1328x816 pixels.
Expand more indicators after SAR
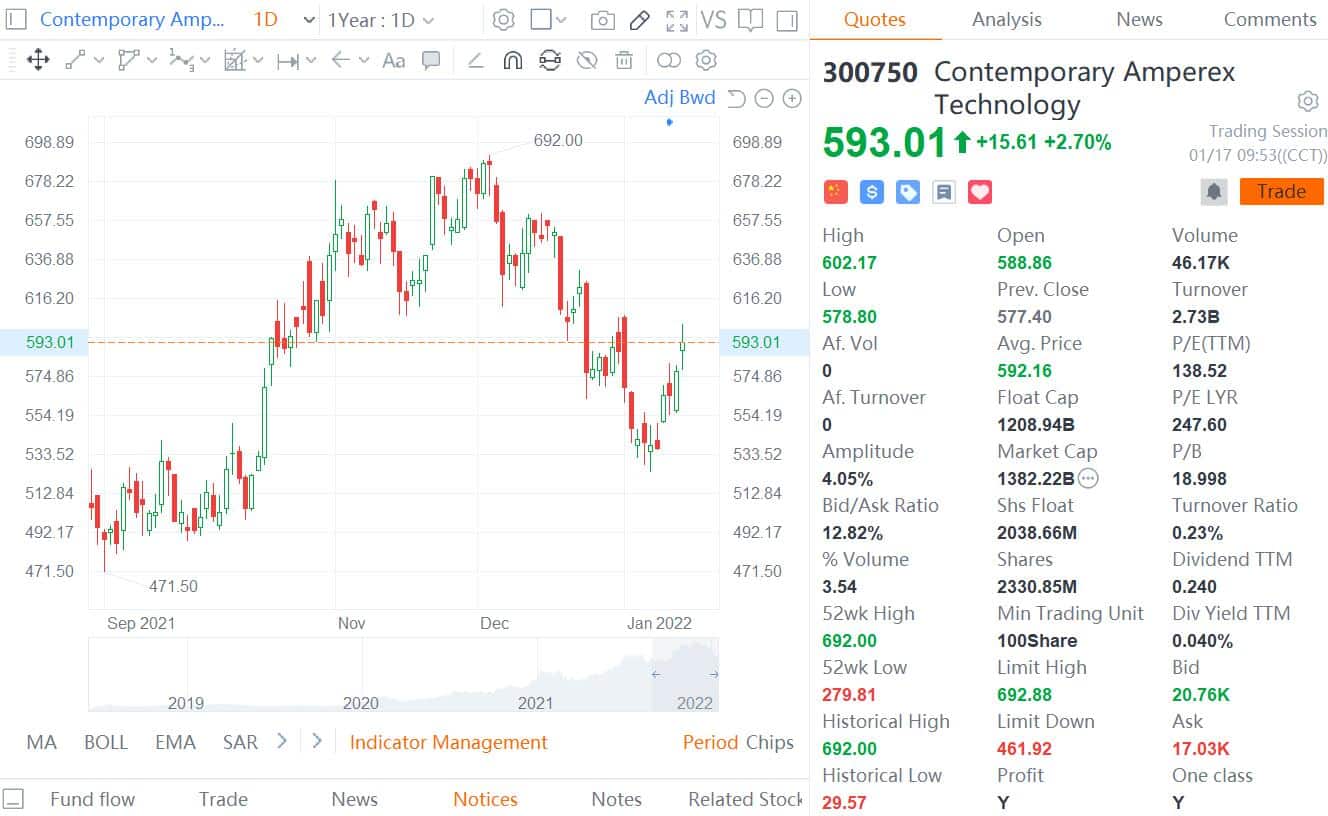[282, 741]
